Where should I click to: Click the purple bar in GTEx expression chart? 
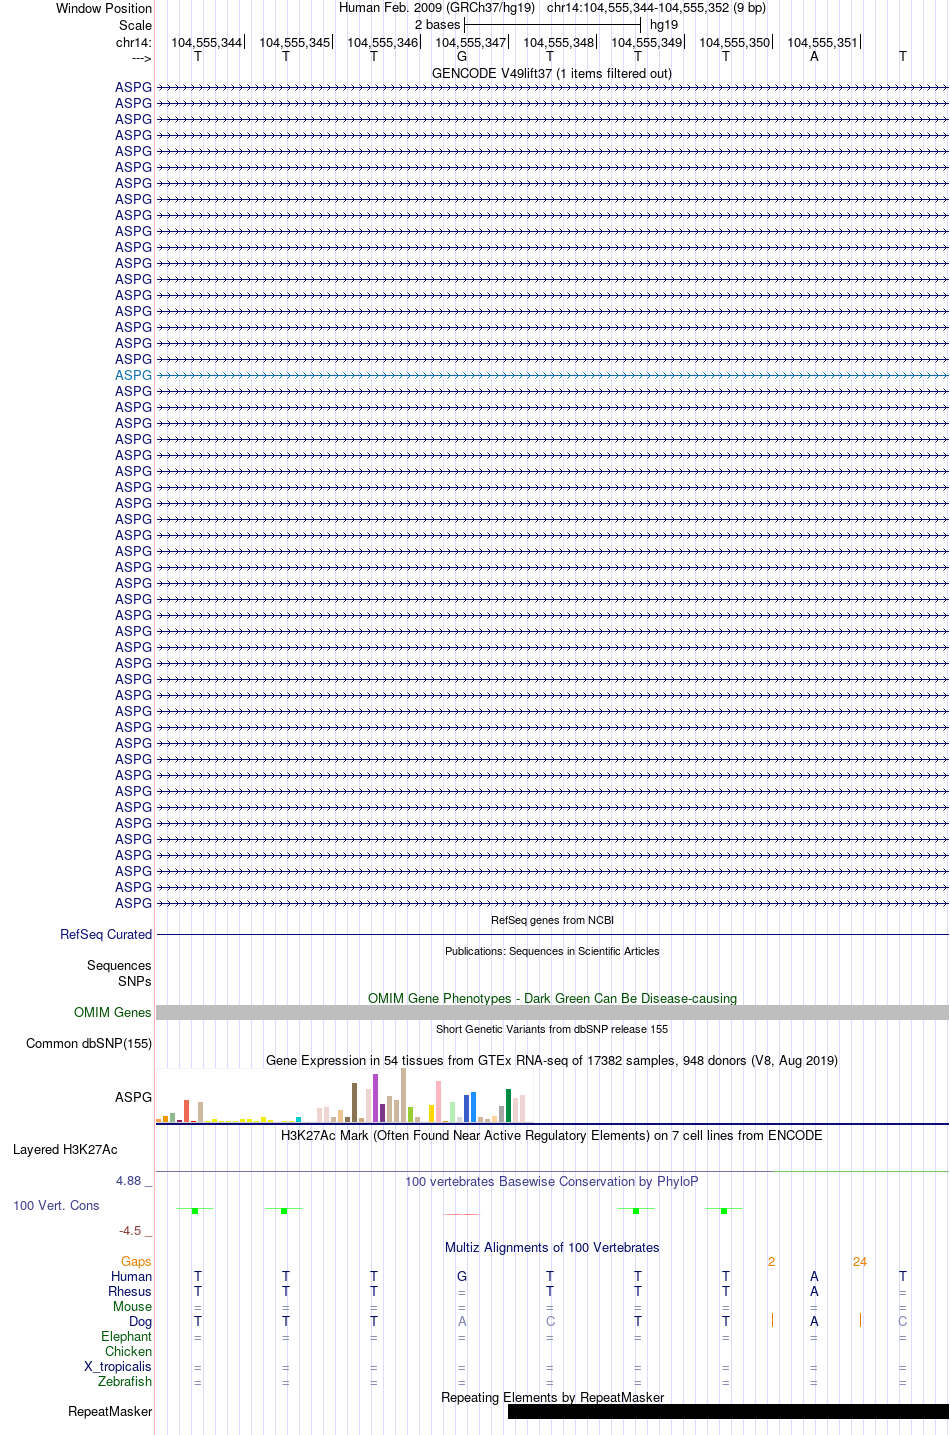(x=375, y=1098)
